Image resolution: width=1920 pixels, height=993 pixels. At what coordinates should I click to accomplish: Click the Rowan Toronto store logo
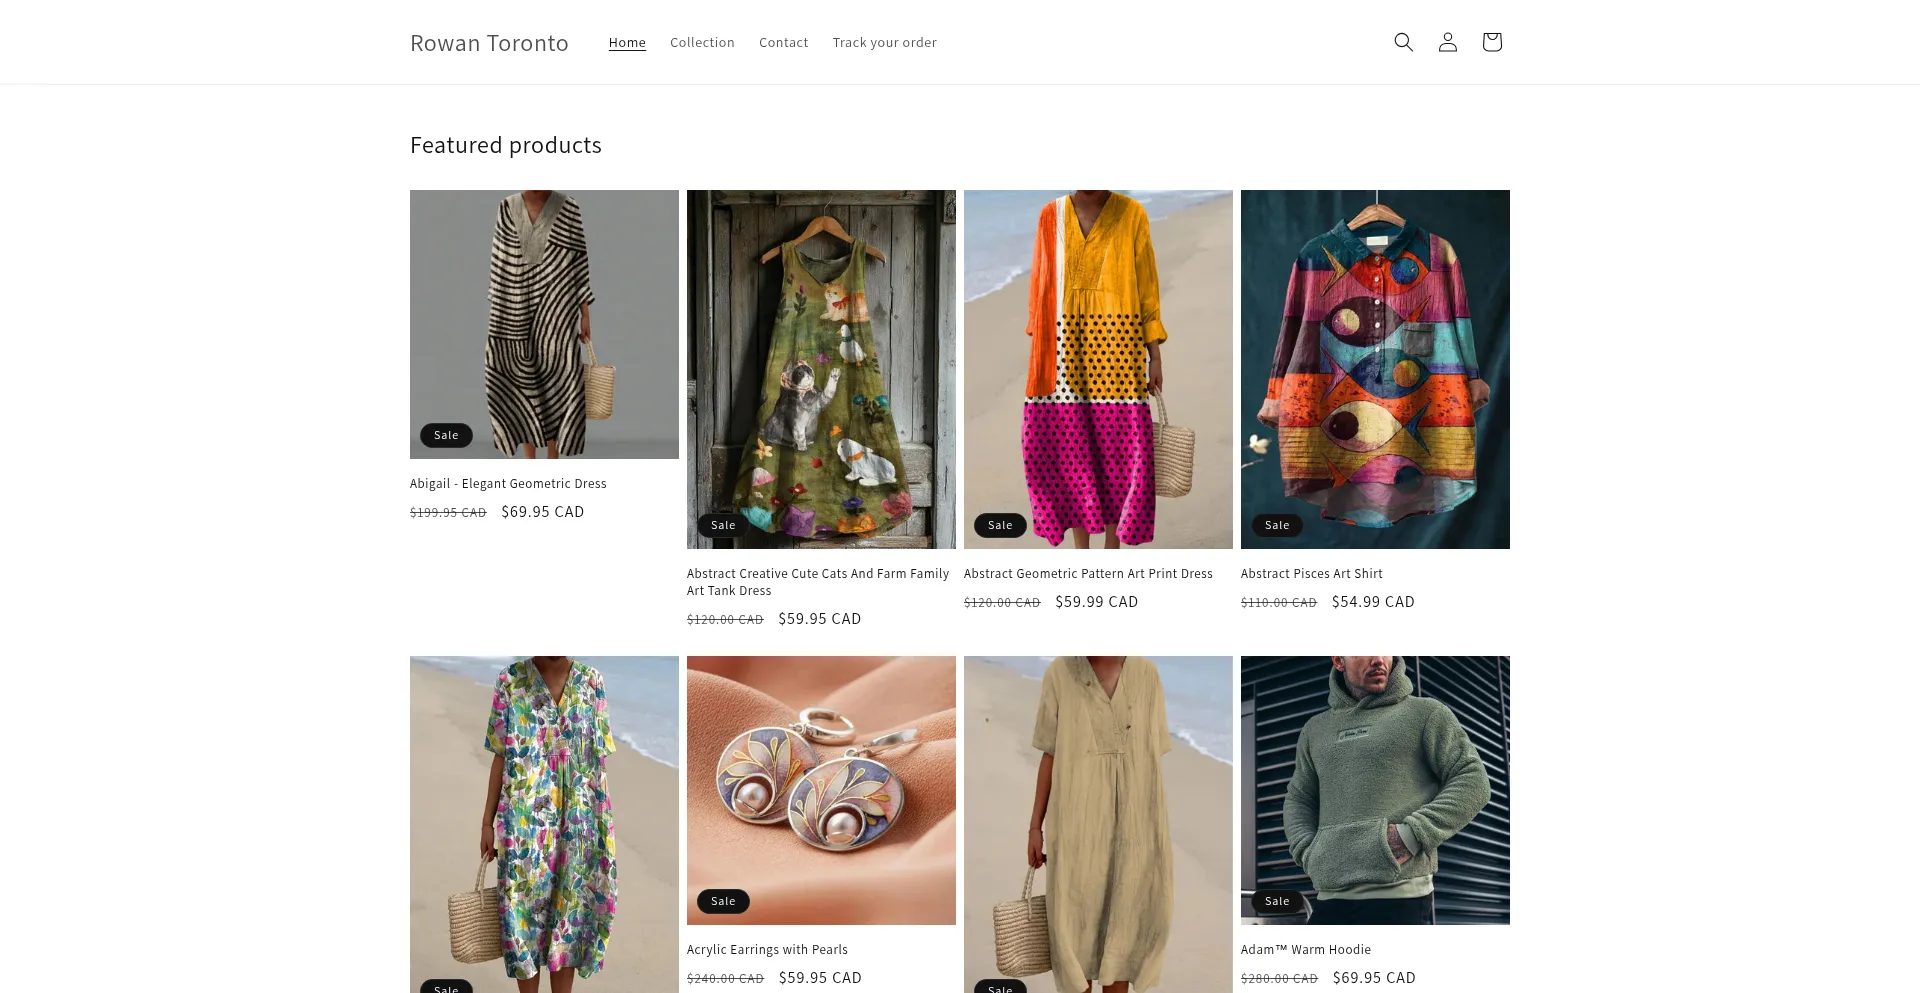(x=489, y=43)
